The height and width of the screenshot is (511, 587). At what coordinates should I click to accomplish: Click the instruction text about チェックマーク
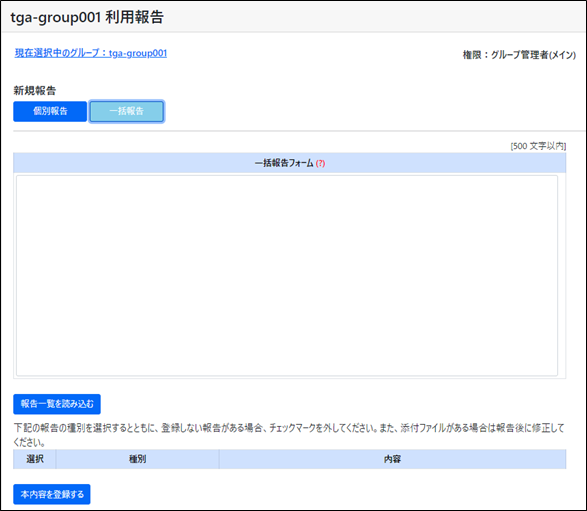[x=289, y=435]
